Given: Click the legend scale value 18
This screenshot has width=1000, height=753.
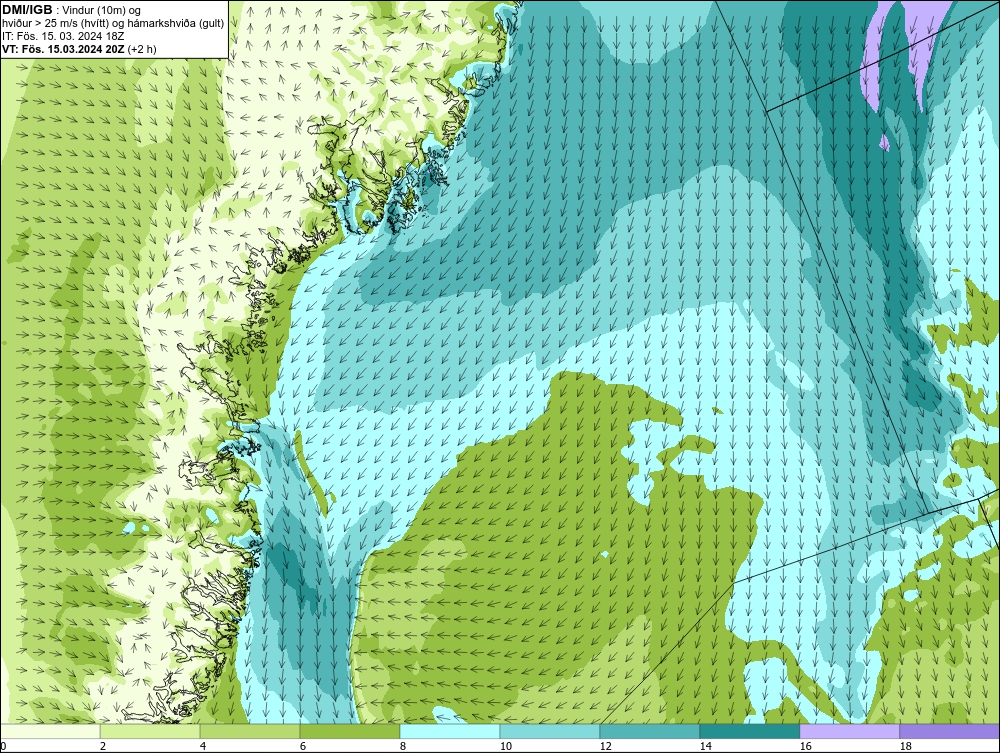Looking at the screenshot, I should (x=905, y=746).
